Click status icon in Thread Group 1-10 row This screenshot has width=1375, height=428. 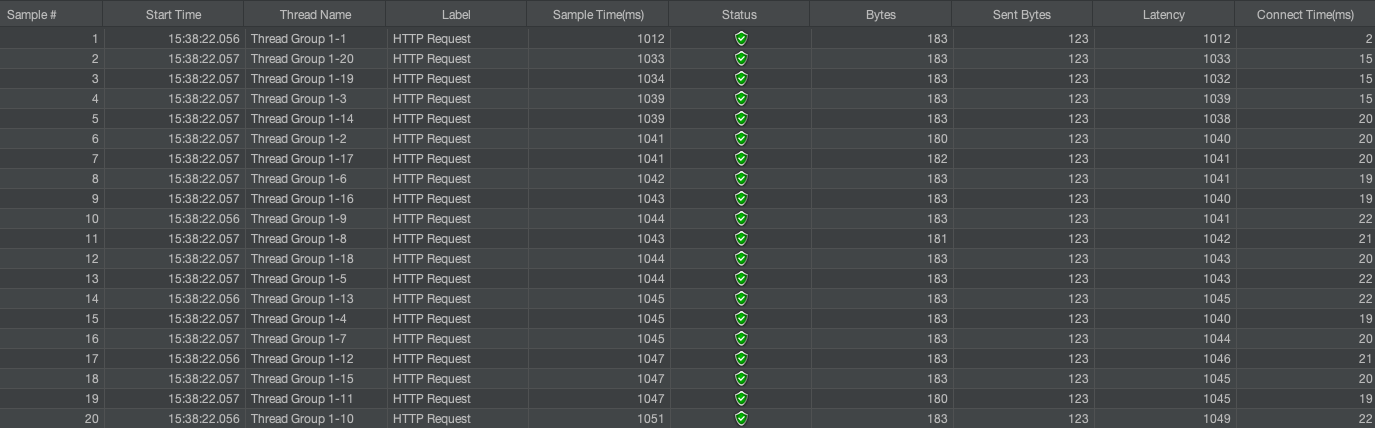click(741, 419)
